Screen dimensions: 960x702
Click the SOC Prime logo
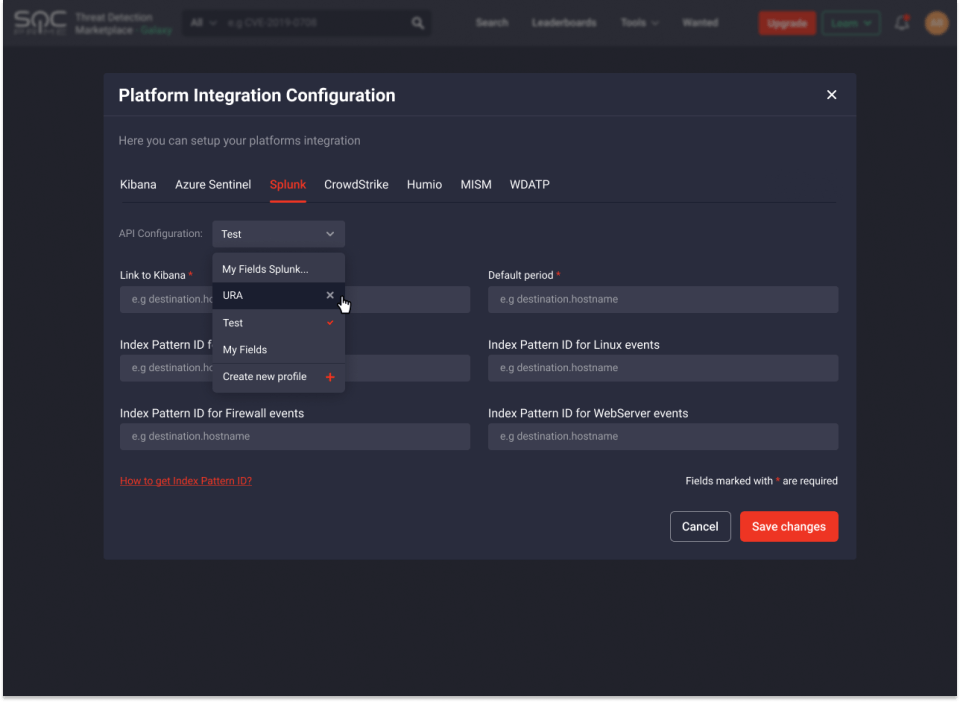(x=40, y=22)
